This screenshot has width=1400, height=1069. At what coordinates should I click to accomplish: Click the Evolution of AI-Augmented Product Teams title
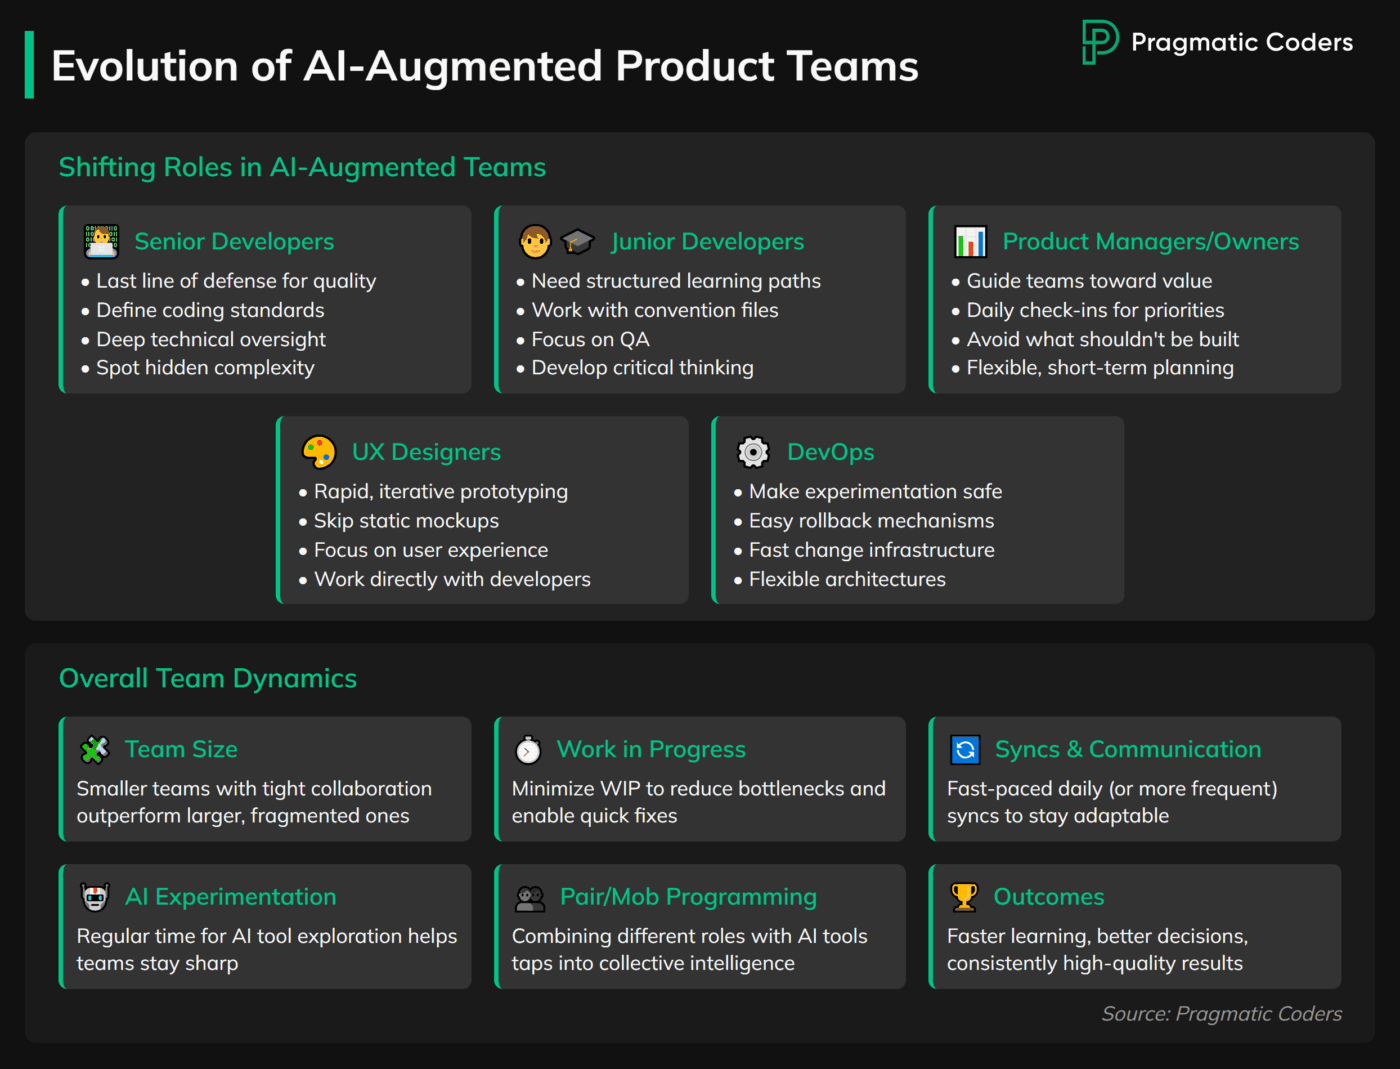coord(485,66)
